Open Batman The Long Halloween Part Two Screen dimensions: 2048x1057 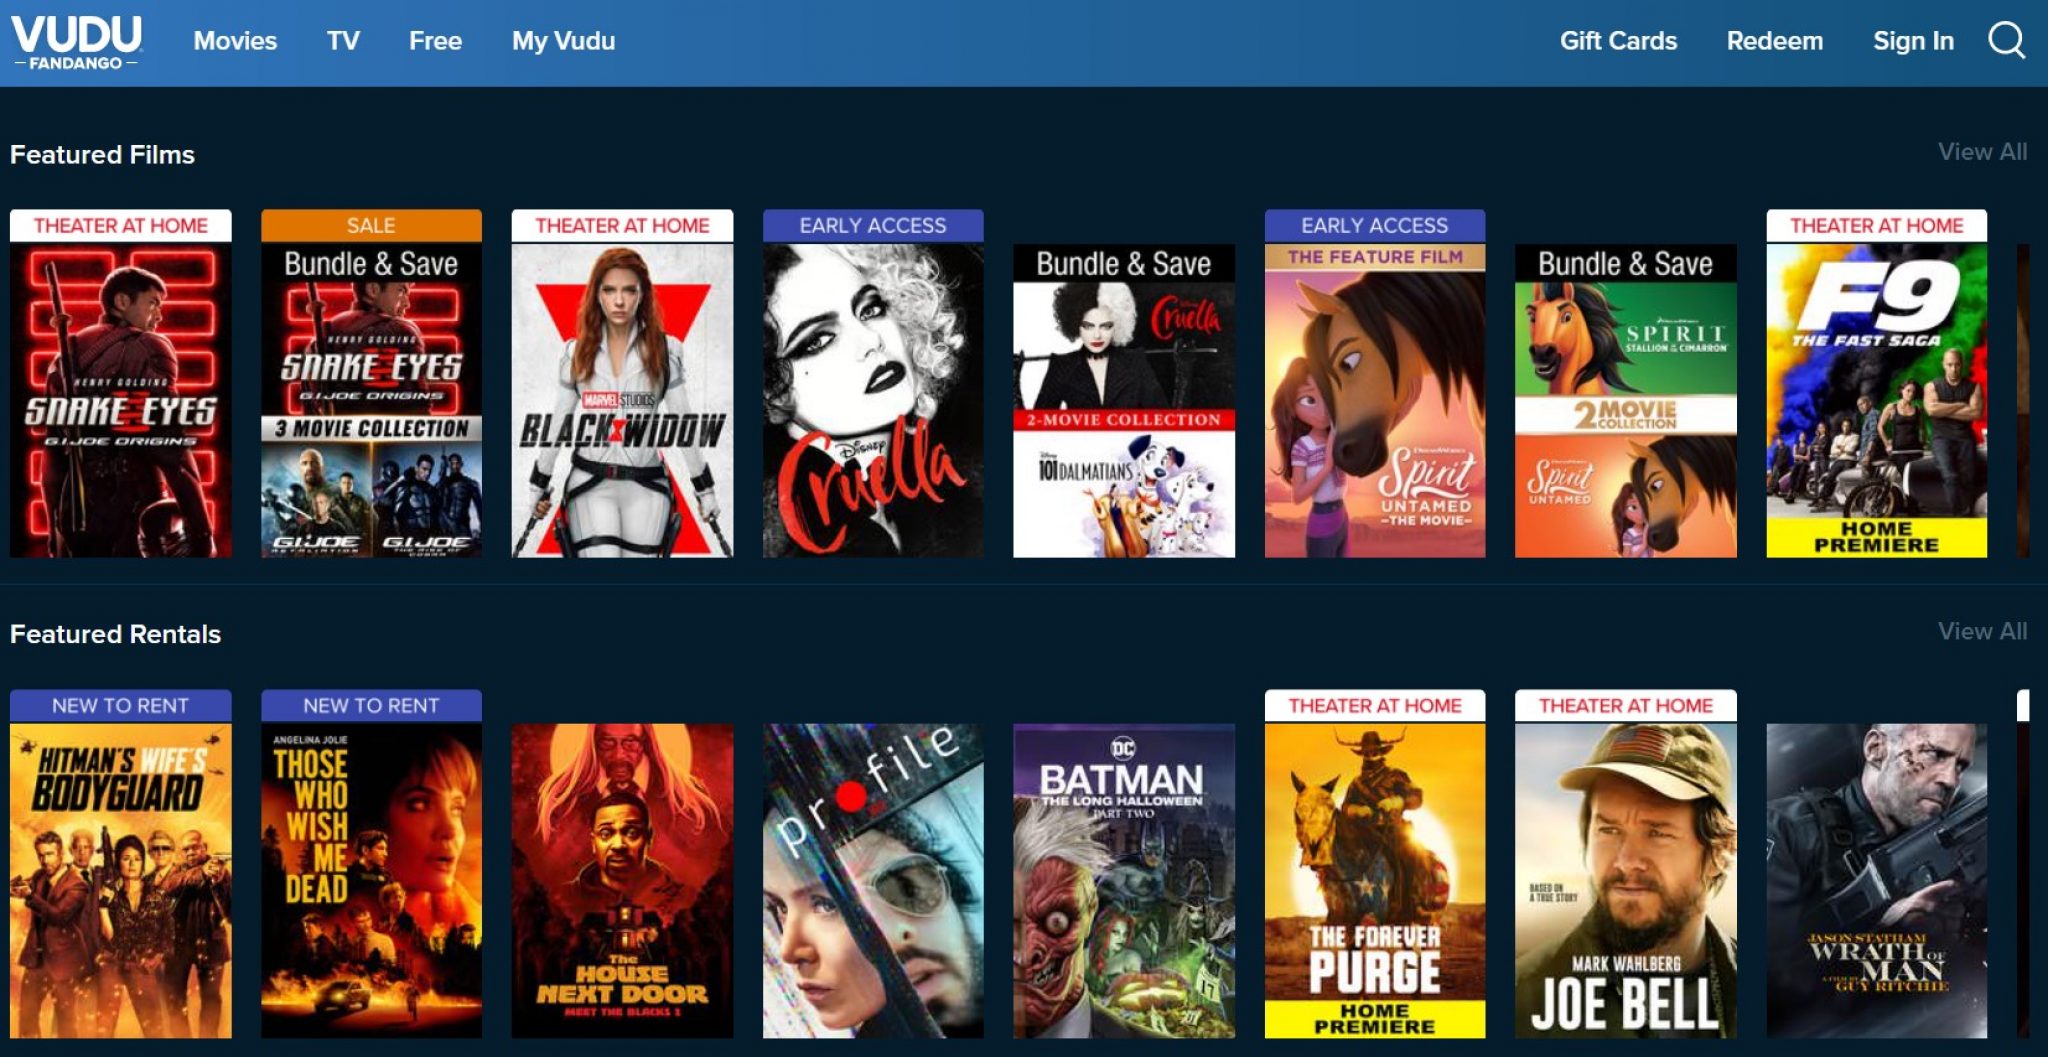tap(1124, 880)
